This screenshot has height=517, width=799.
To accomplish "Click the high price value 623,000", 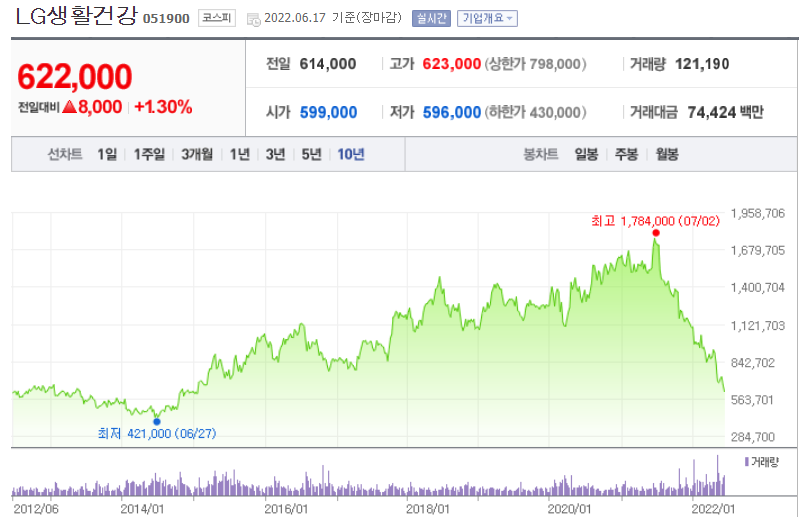I will click(x=451, y=64).
